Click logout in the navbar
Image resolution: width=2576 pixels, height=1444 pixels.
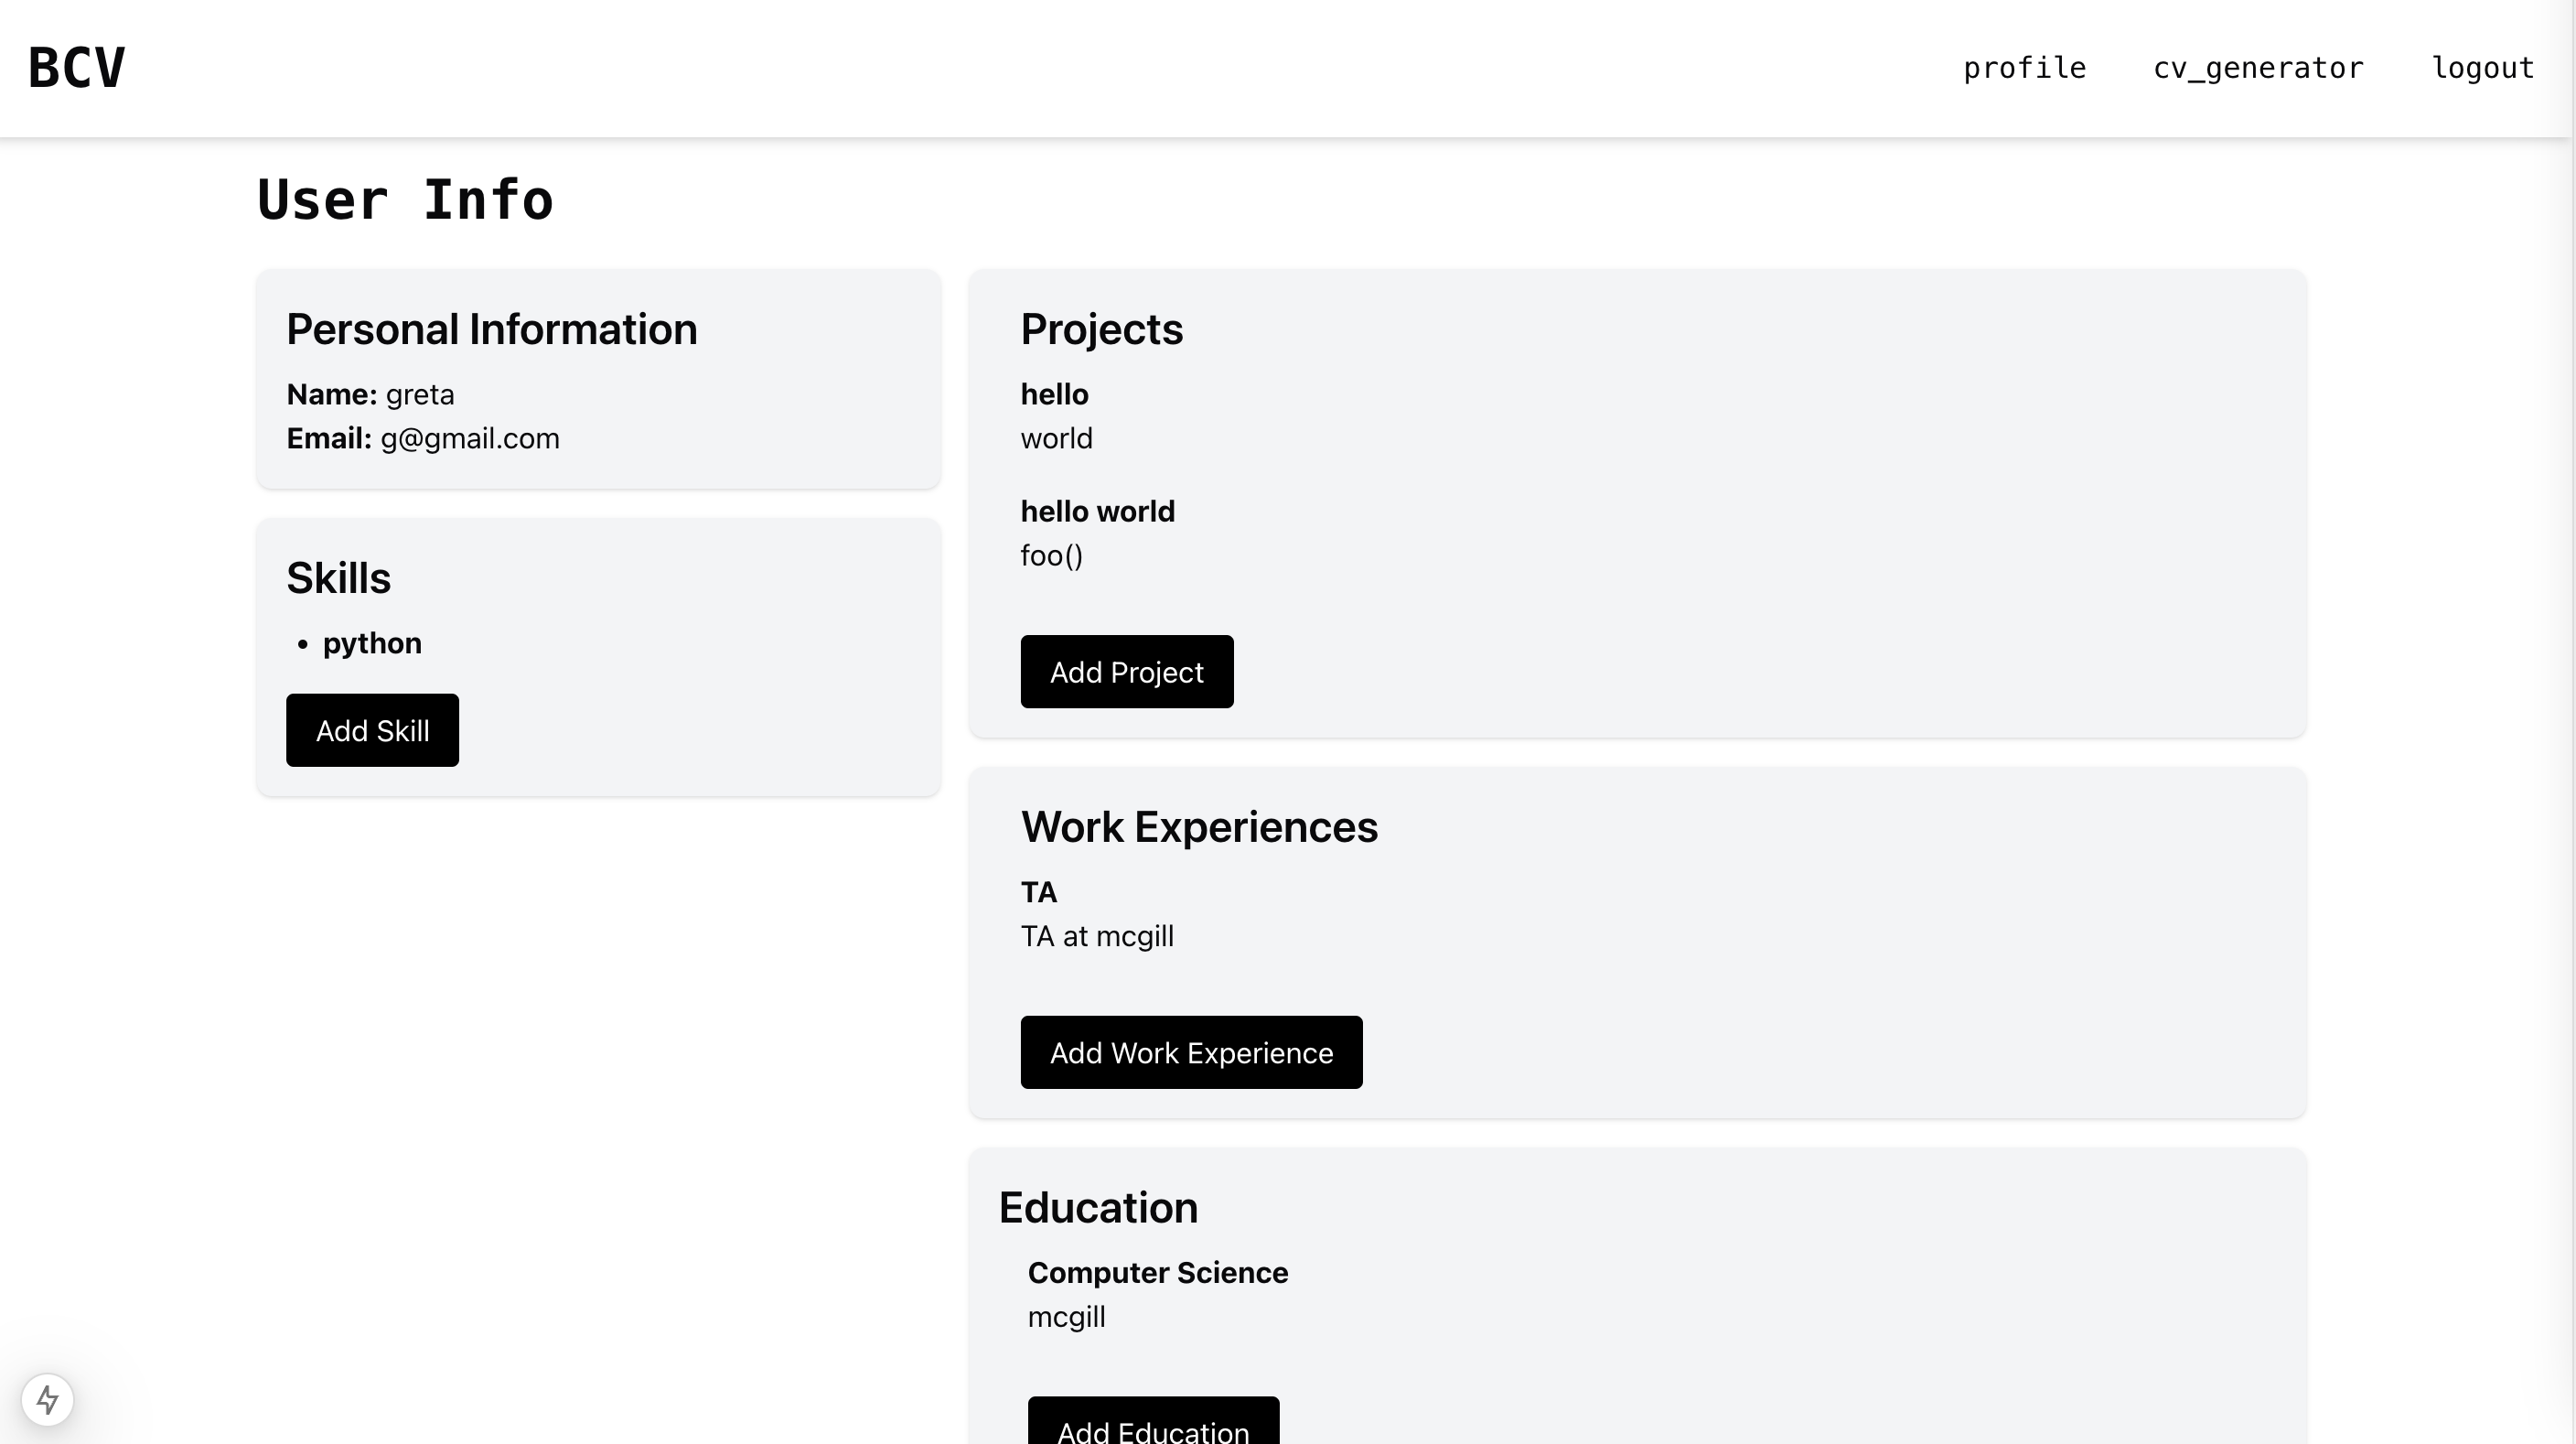tap(2482, 68)
